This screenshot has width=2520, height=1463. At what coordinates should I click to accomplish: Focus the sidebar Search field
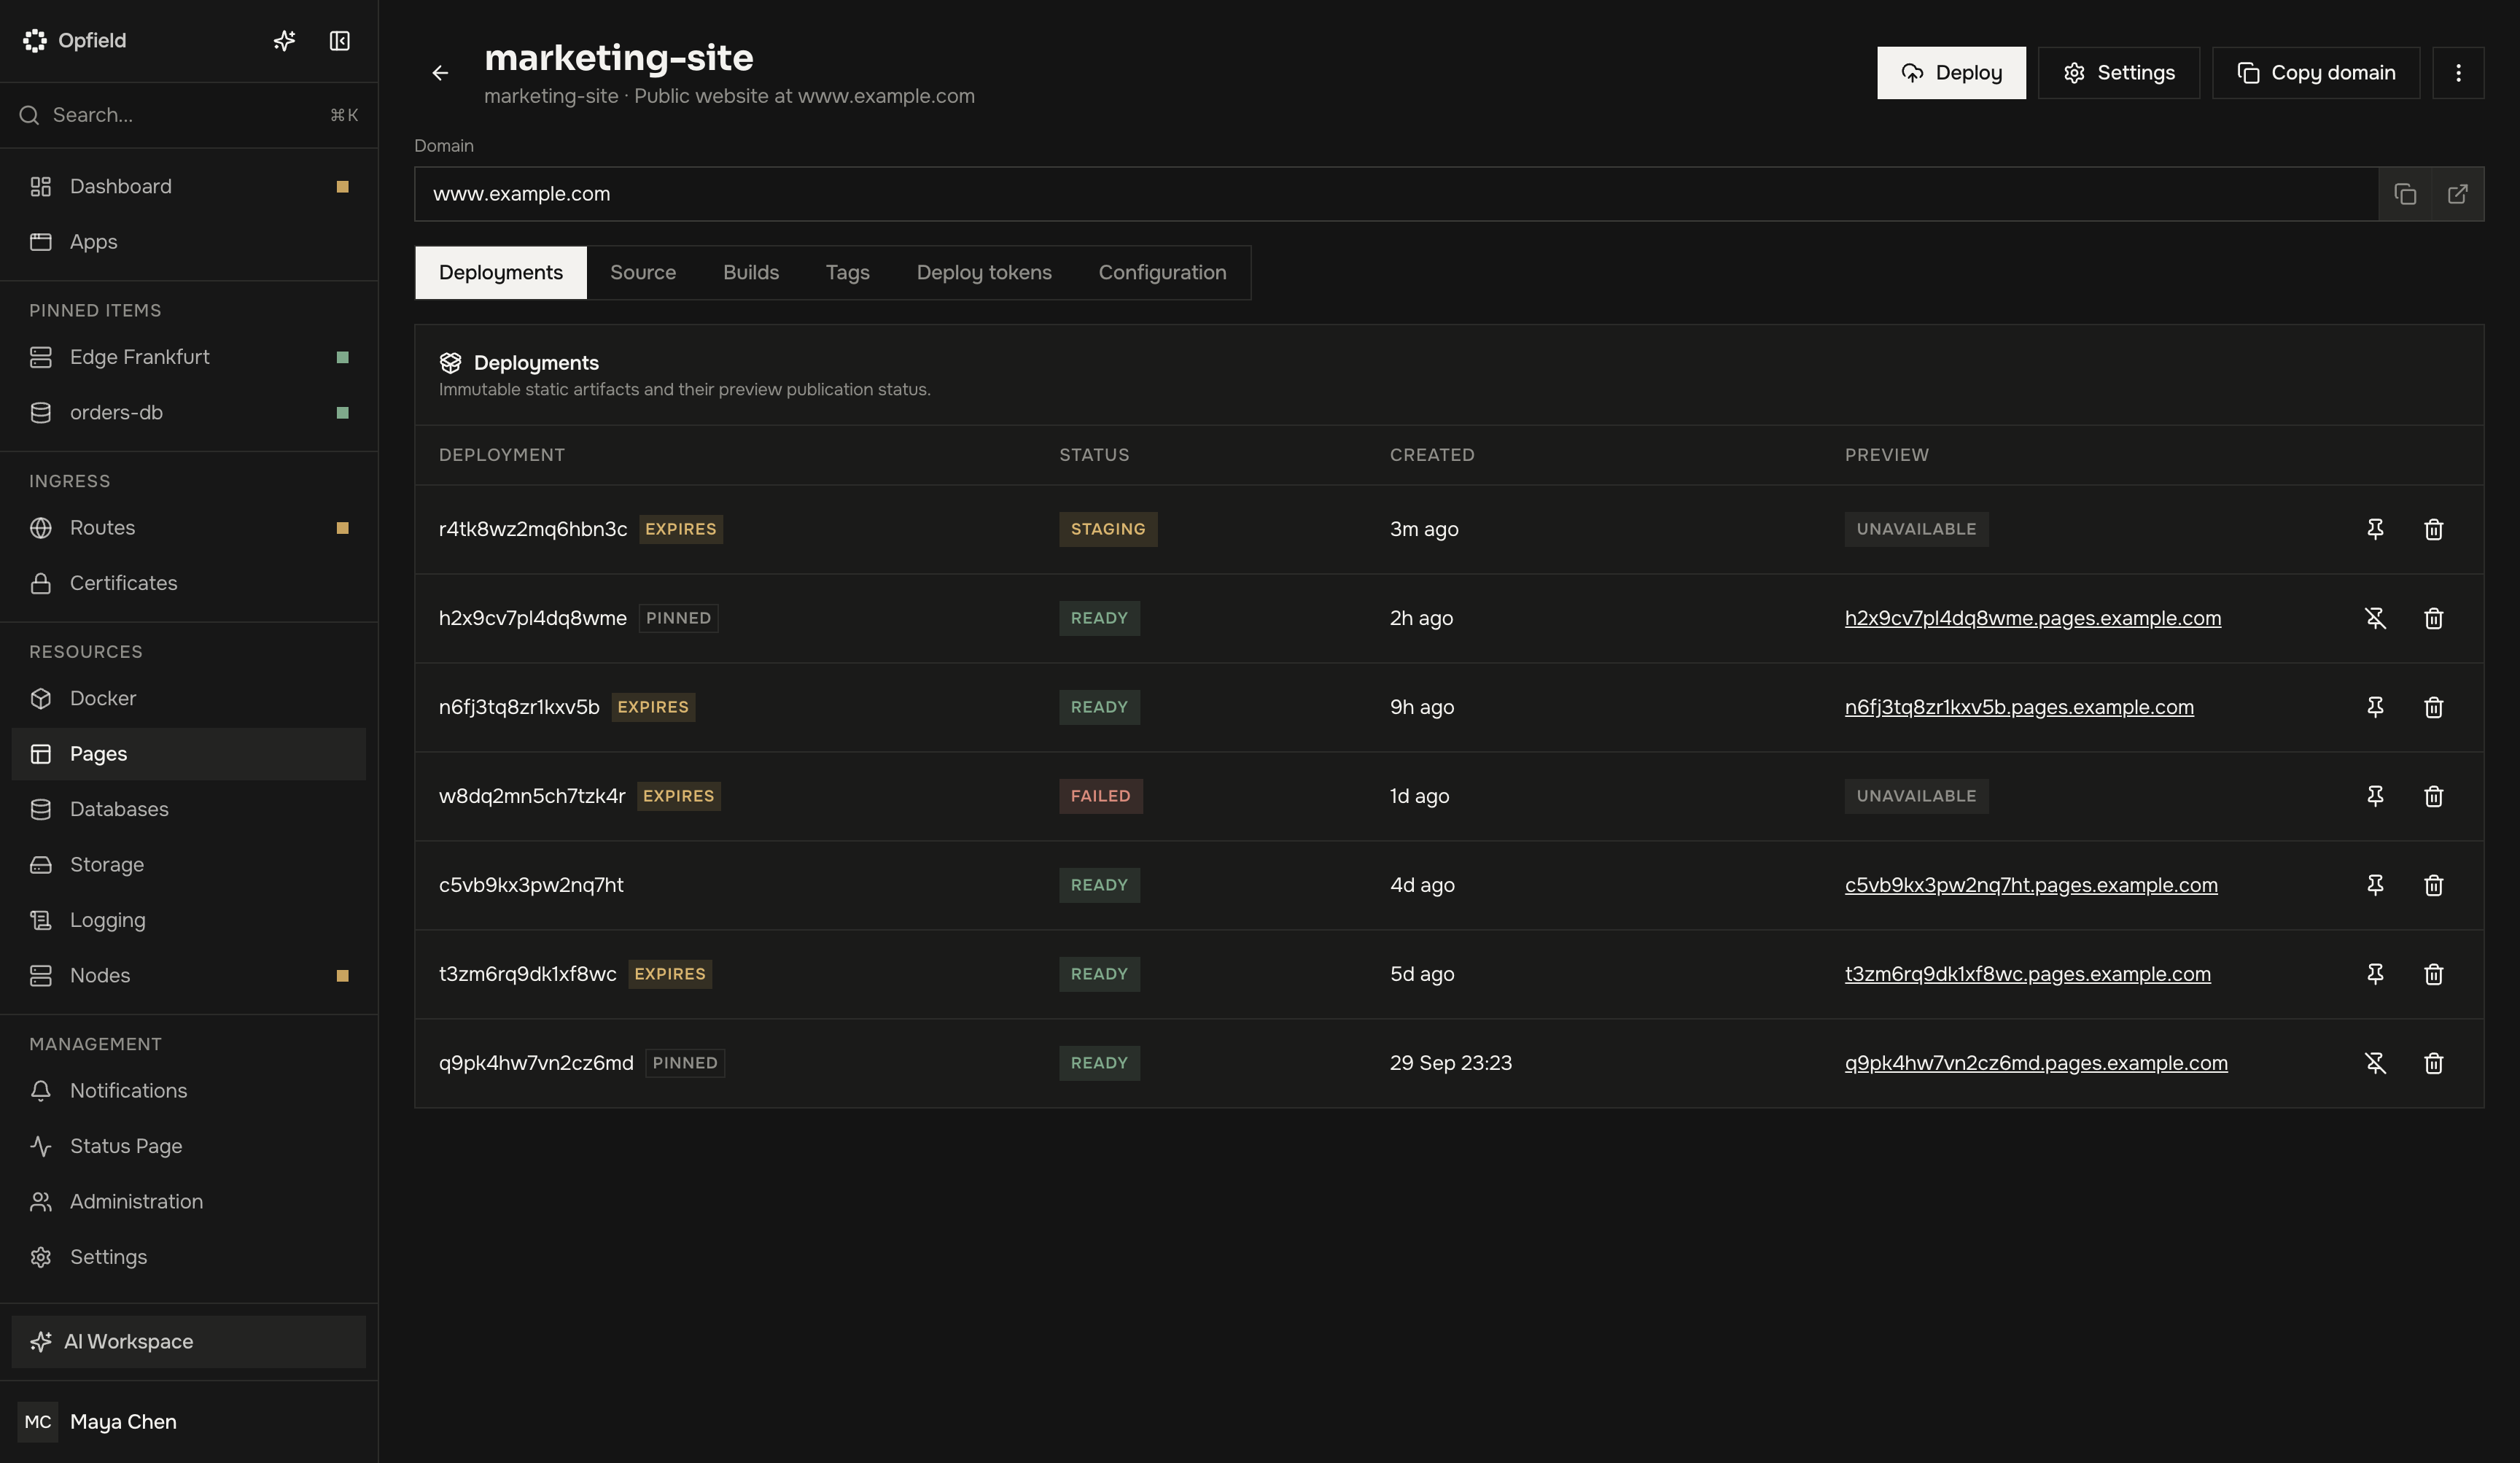[x=189, y=115]
